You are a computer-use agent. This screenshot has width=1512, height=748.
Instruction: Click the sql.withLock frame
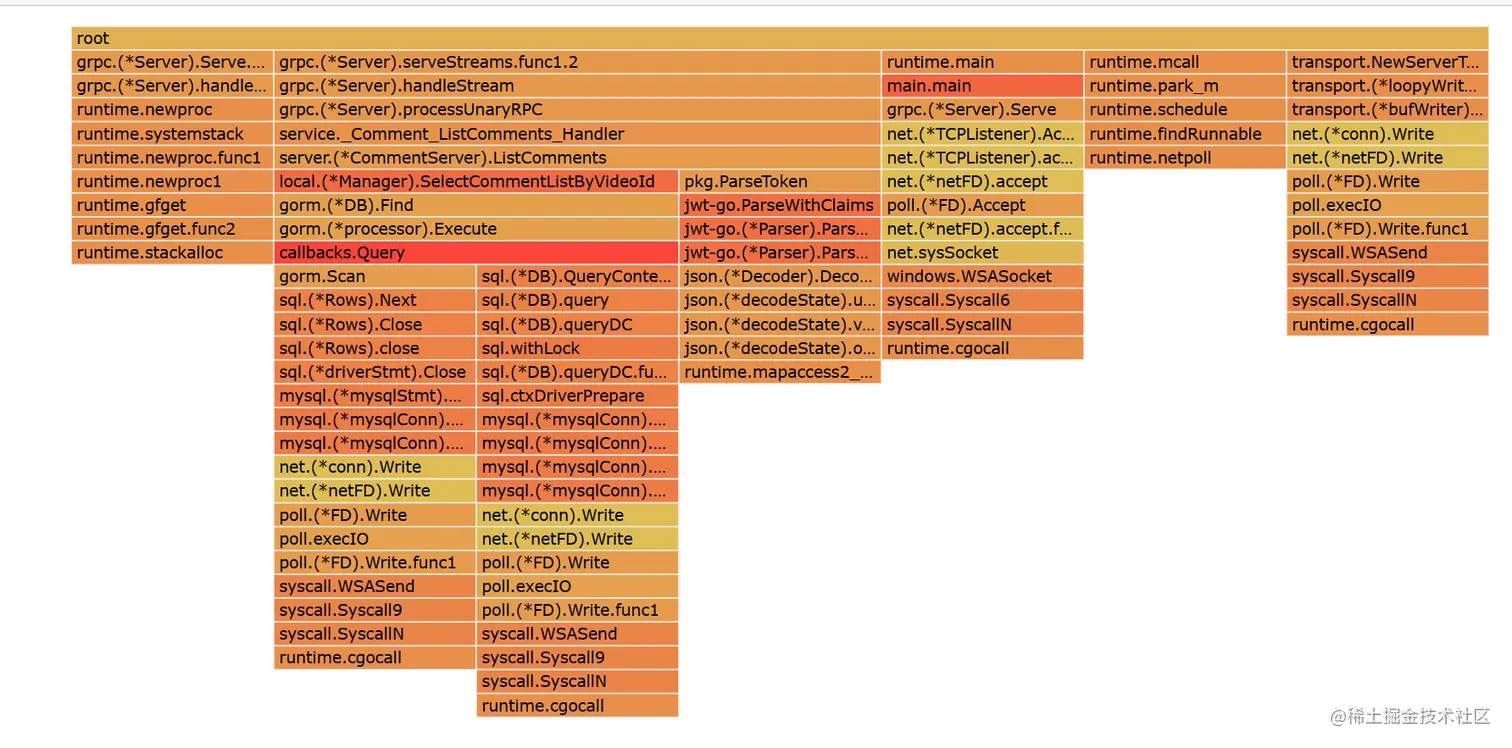pos(578,349)
